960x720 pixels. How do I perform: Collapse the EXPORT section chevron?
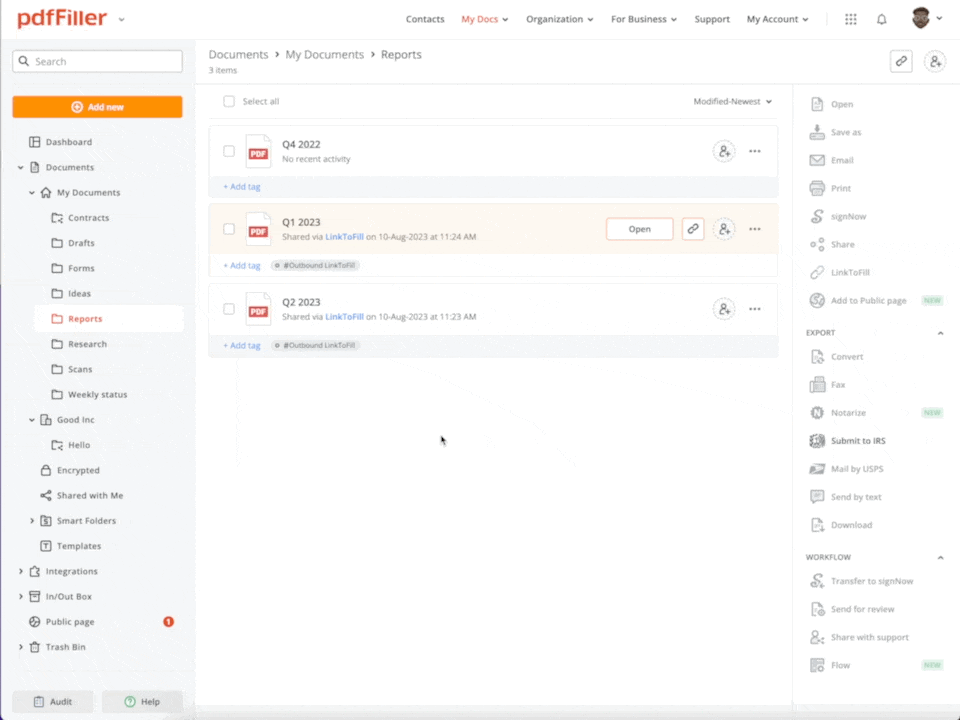[940, 333]
